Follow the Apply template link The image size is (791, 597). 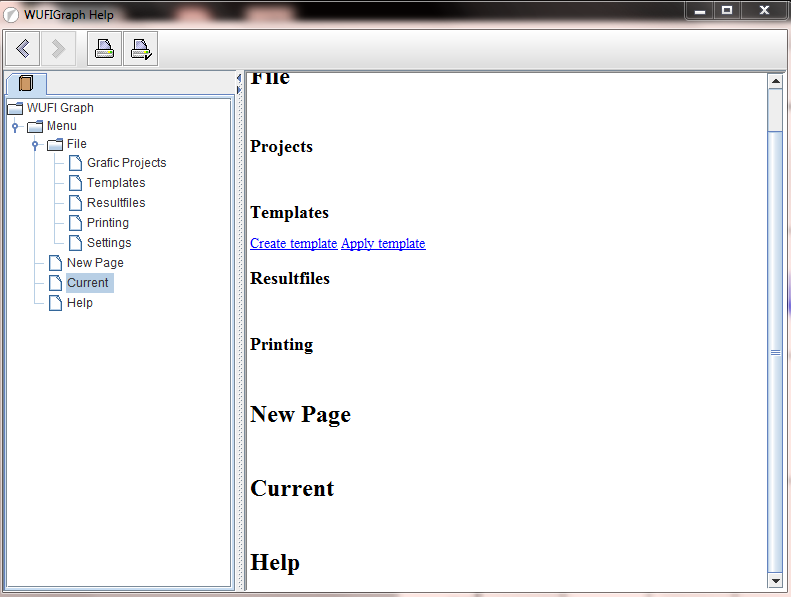click(383, 244)
